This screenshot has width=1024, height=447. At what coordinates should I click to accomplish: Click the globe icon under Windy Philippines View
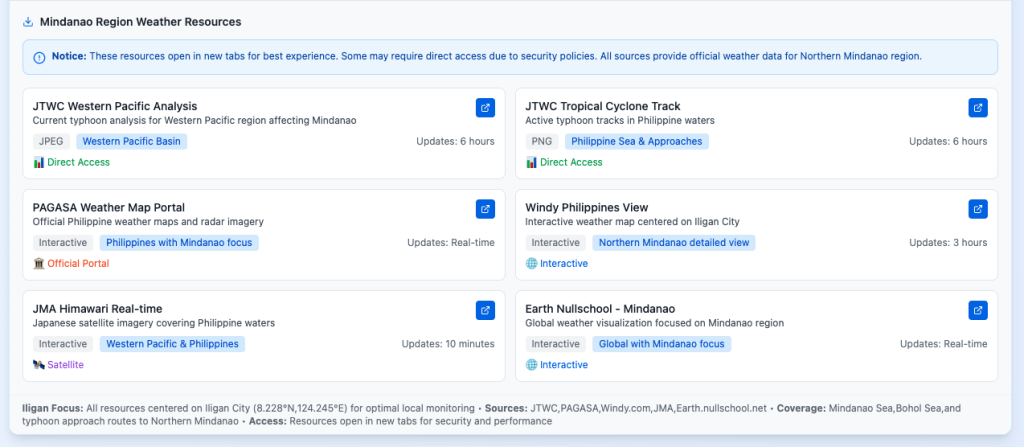point(531,263)
